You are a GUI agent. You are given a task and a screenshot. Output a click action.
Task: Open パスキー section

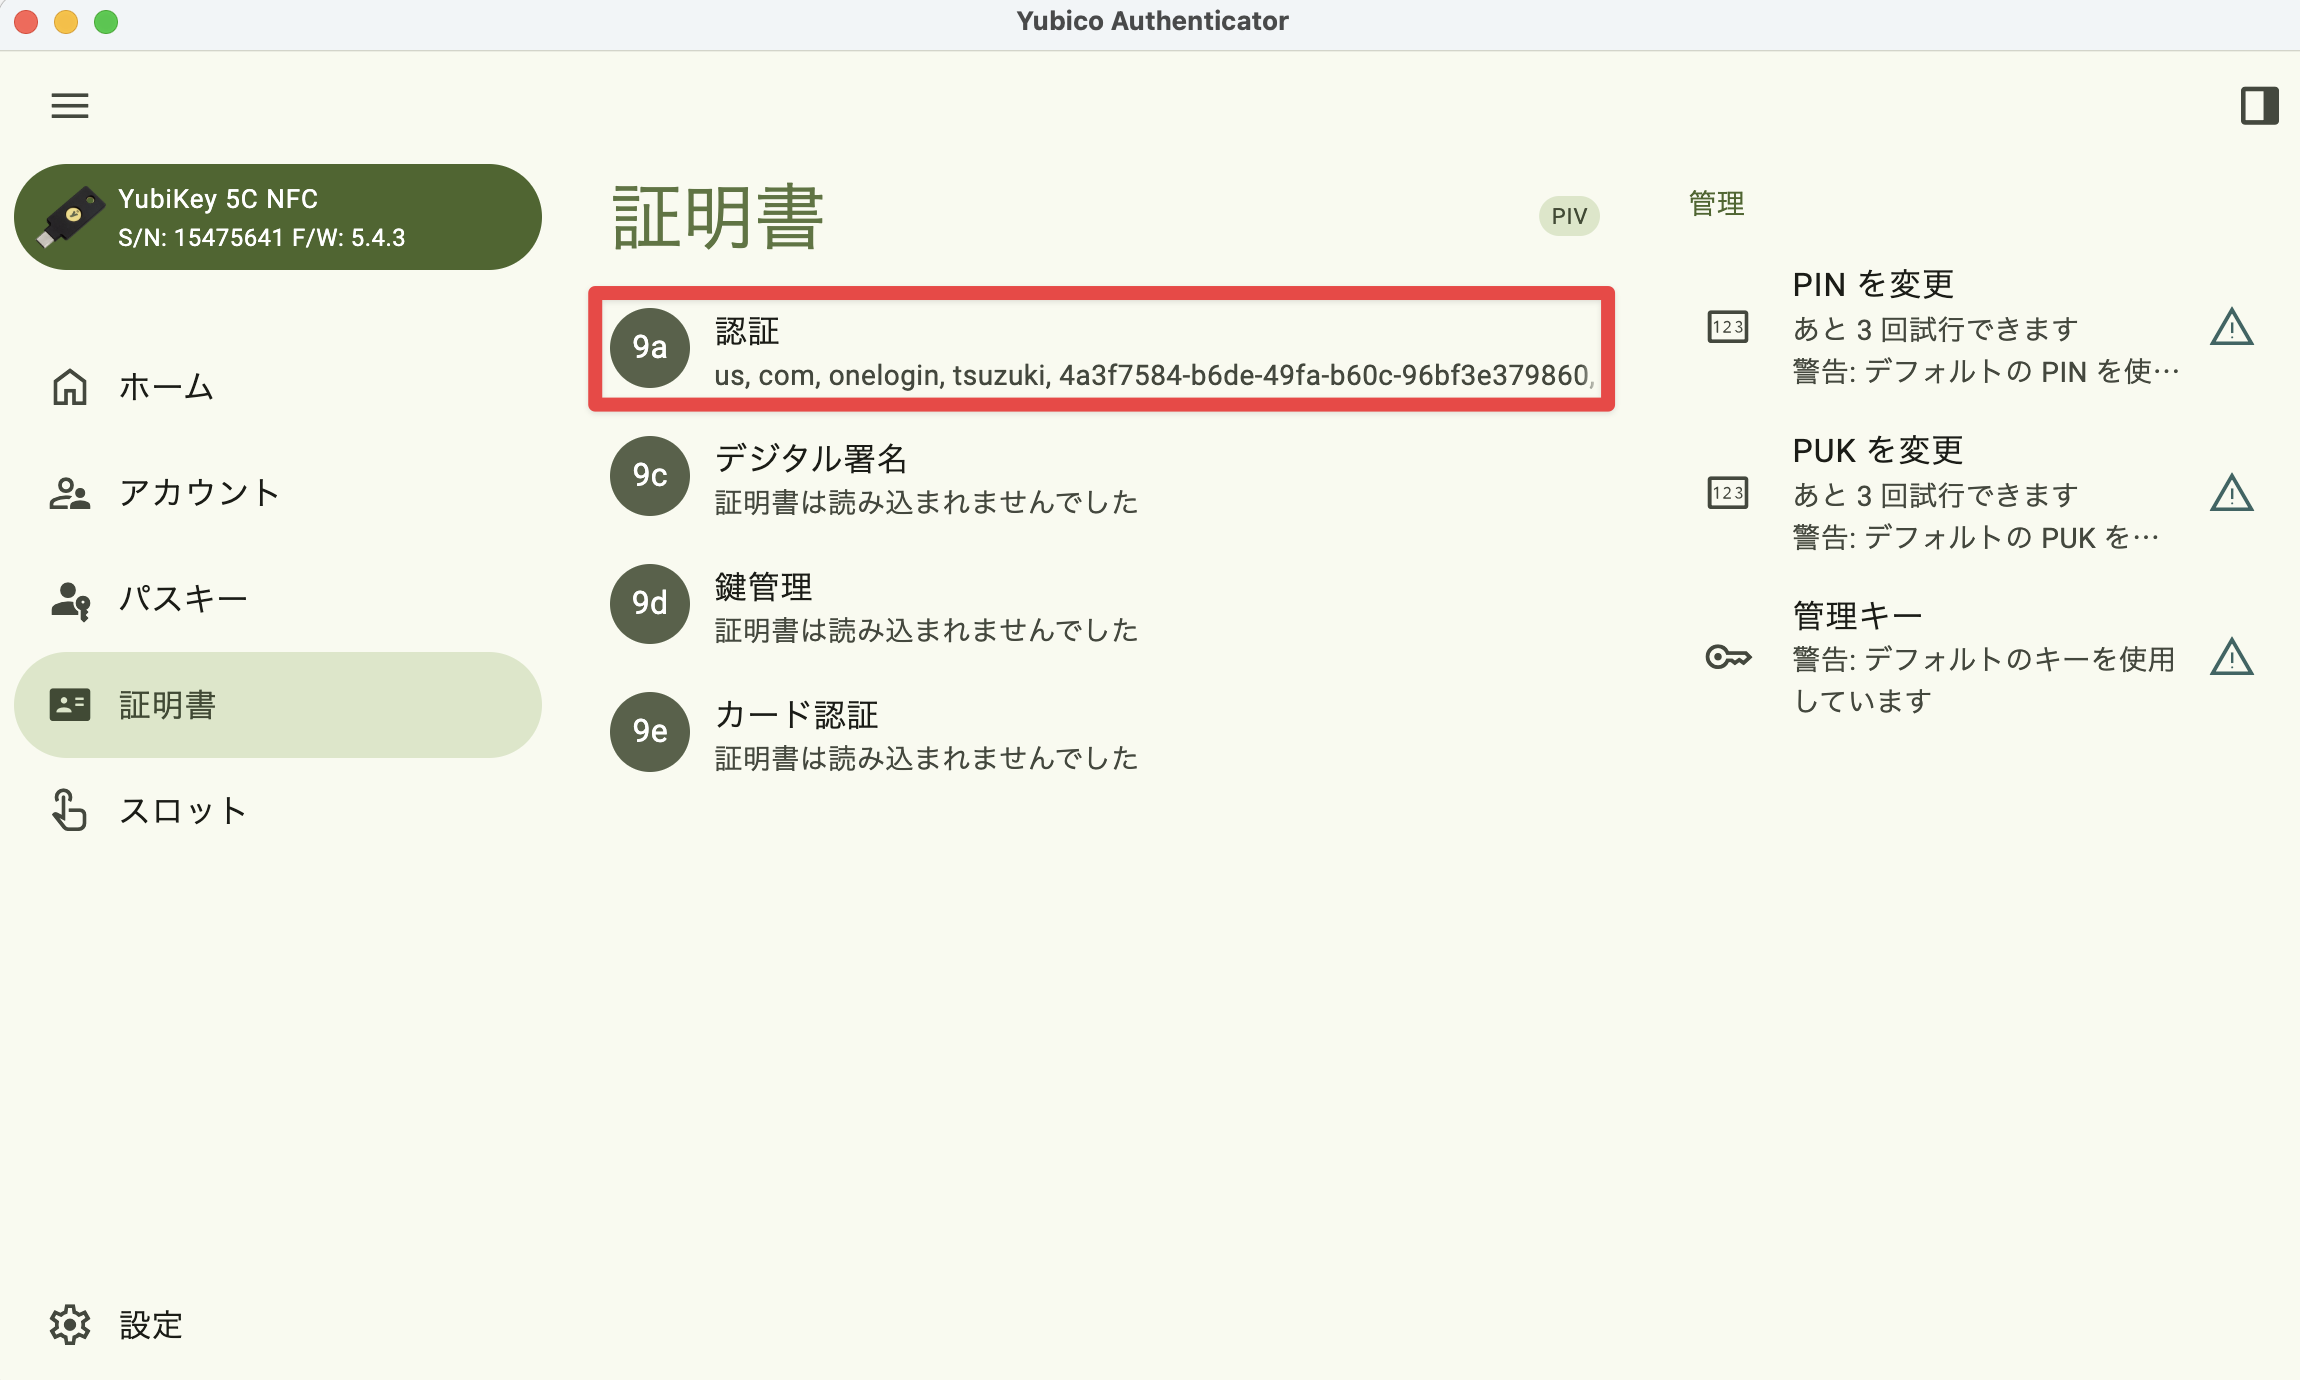coord(278,599)
